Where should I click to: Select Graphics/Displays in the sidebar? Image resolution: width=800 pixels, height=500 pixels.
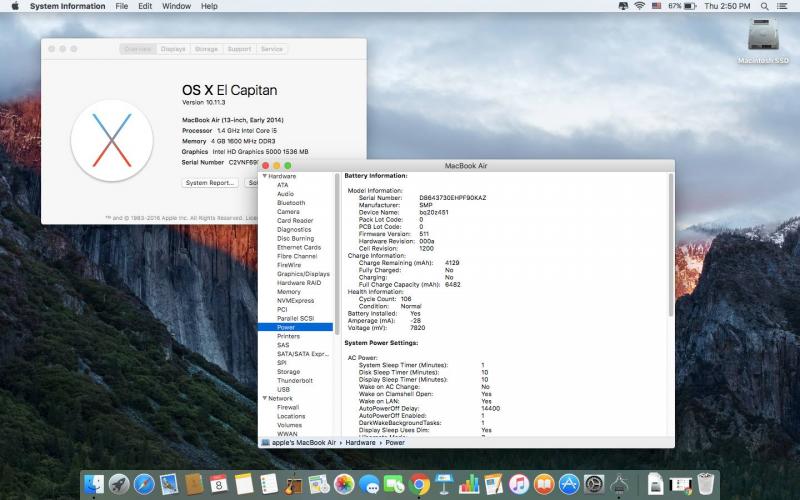(x=303, y=274)
